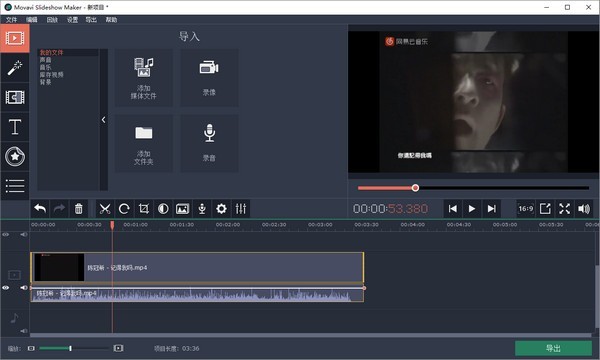
Task: Select 音乐 in the category list
Action: (45, 67)
